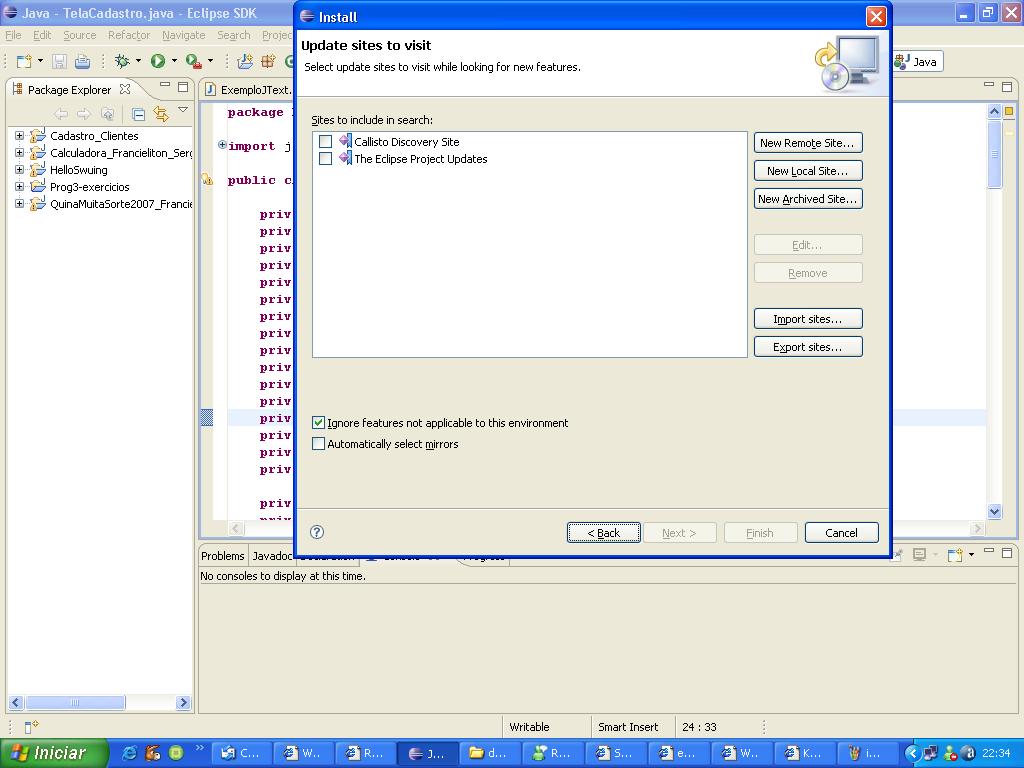
Task: Click the Iniciar start button
Action: (54, 753)
